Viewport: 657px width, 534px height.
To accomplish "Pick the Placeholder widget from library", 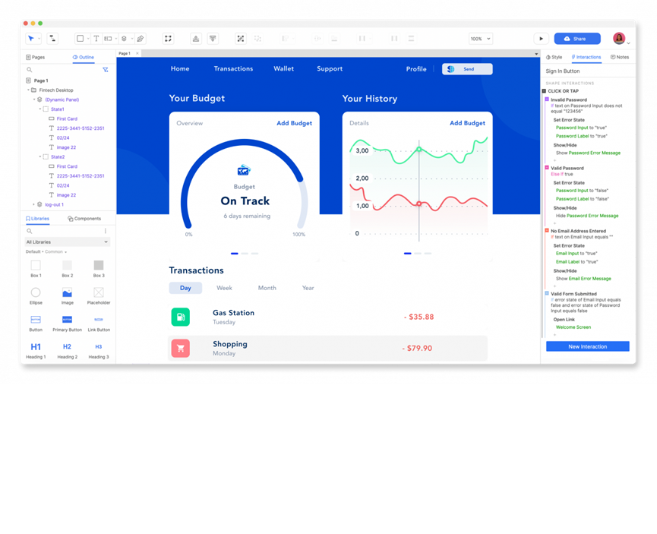I will tap(98, 293).
